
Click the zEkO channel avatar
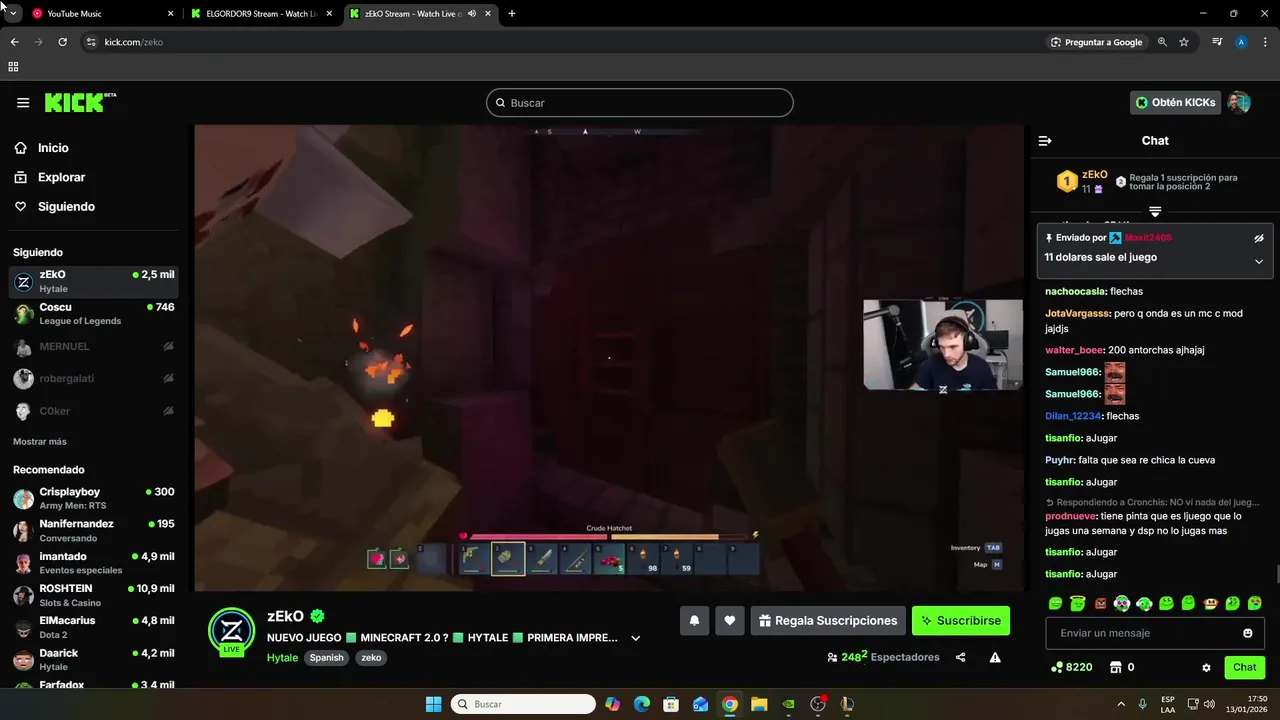[231, 632]
